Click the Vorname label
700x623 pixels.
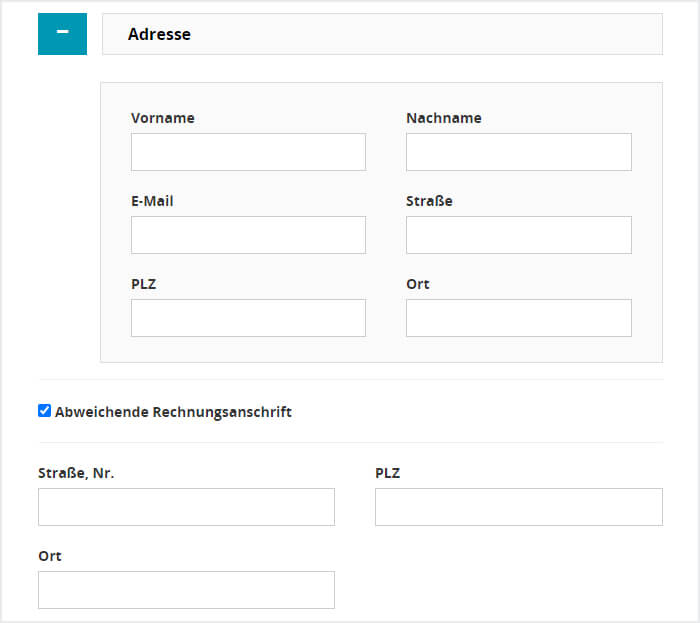pos(163,118)
